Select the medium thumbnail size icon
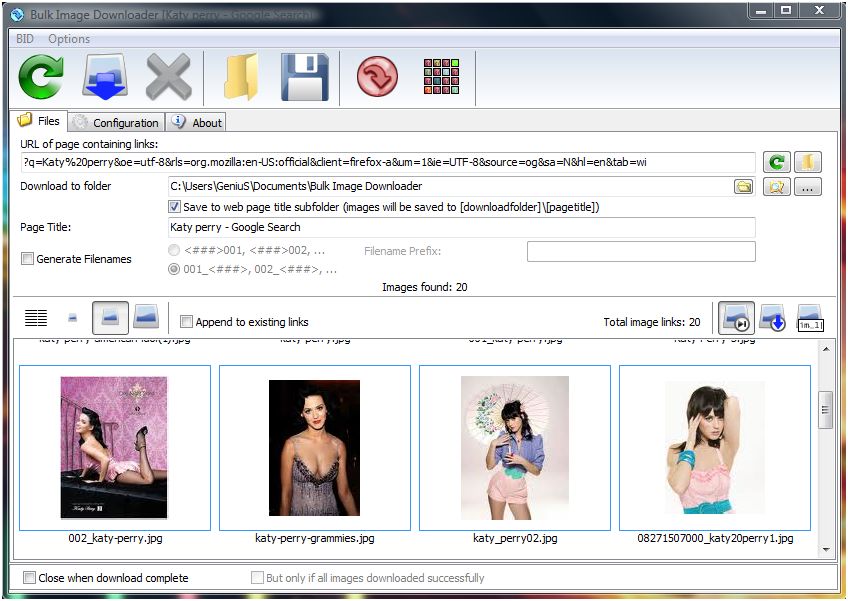848x601 pixels. tap(110, 318)
